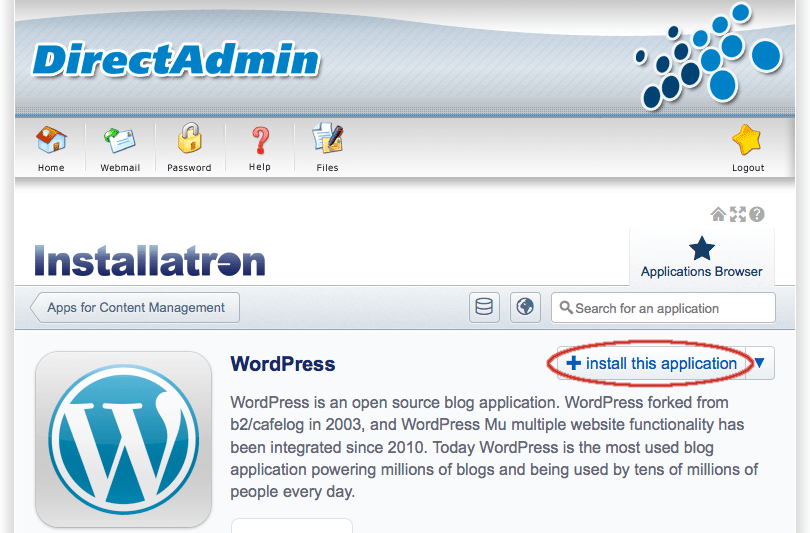The height and width of the screenshot is (533, 810).
Task: Expand the install options dropdown arrow
Action: (x=759, y=363)
